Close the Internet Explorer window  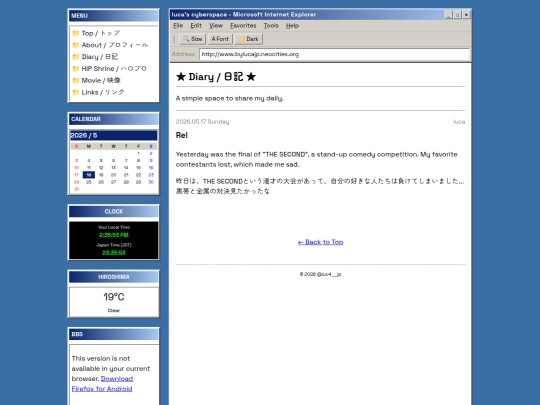(x=466, y=15)
